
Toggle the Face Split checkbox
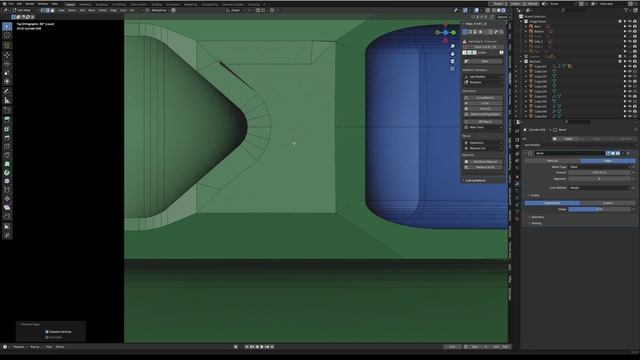pyautogui.click(x=47, y=338)
